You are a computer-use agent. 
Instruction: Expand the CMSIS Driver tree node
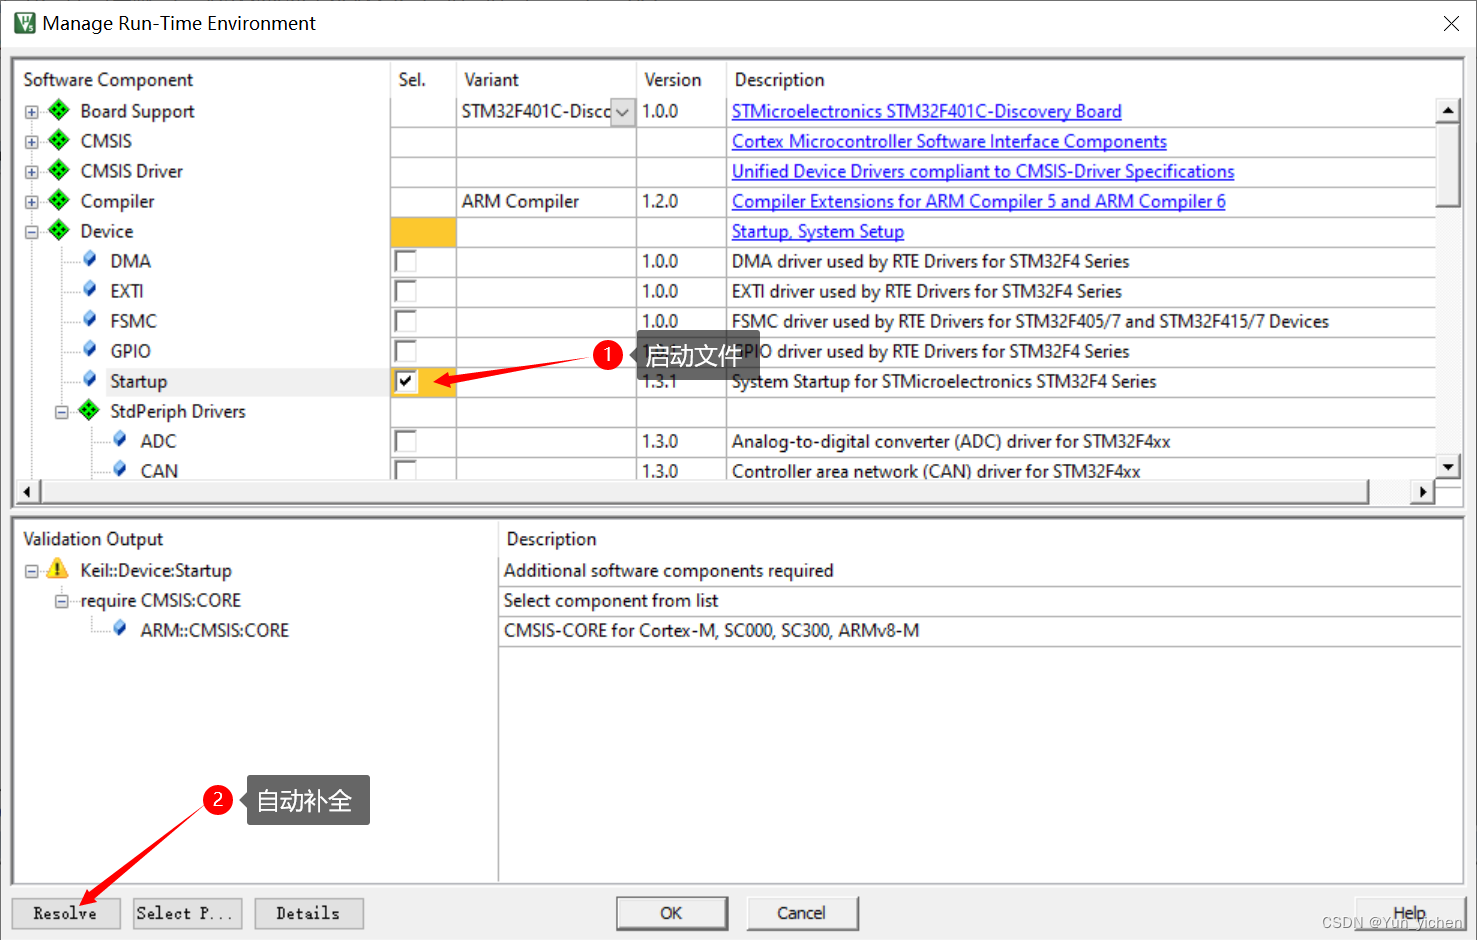click(32, 172)
